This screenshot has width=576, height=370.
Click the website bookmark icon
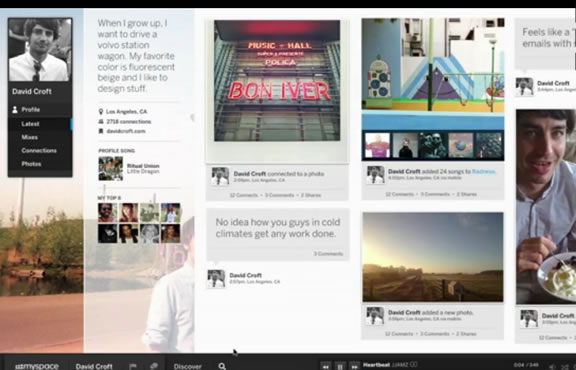(x=101, y=131)
